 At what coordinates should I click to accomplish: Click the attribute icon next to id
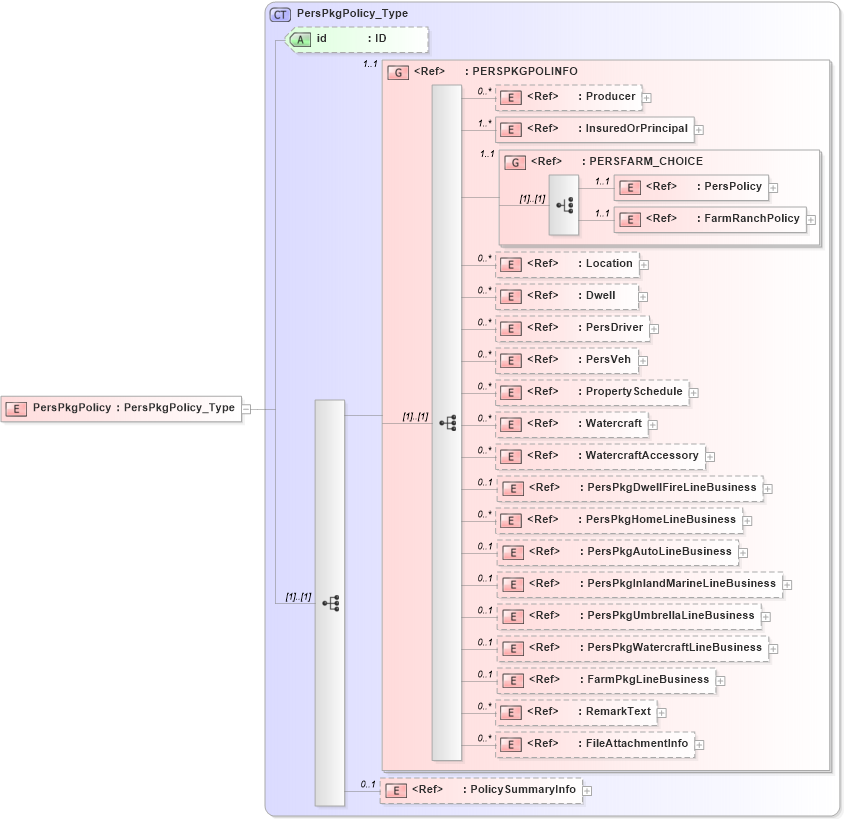coord(300,40)
